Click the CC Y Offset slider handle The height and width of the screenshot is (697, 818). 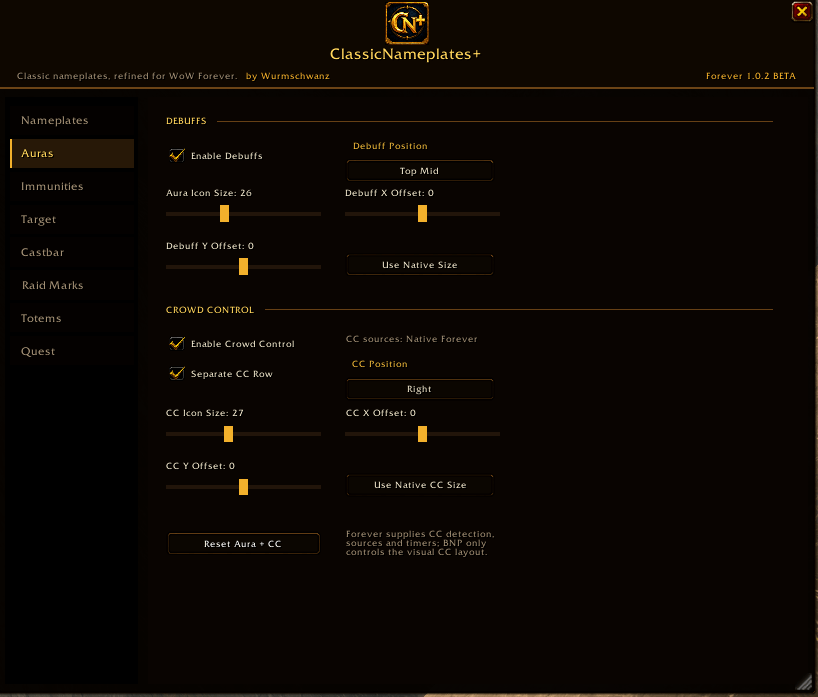coord(243,487)
